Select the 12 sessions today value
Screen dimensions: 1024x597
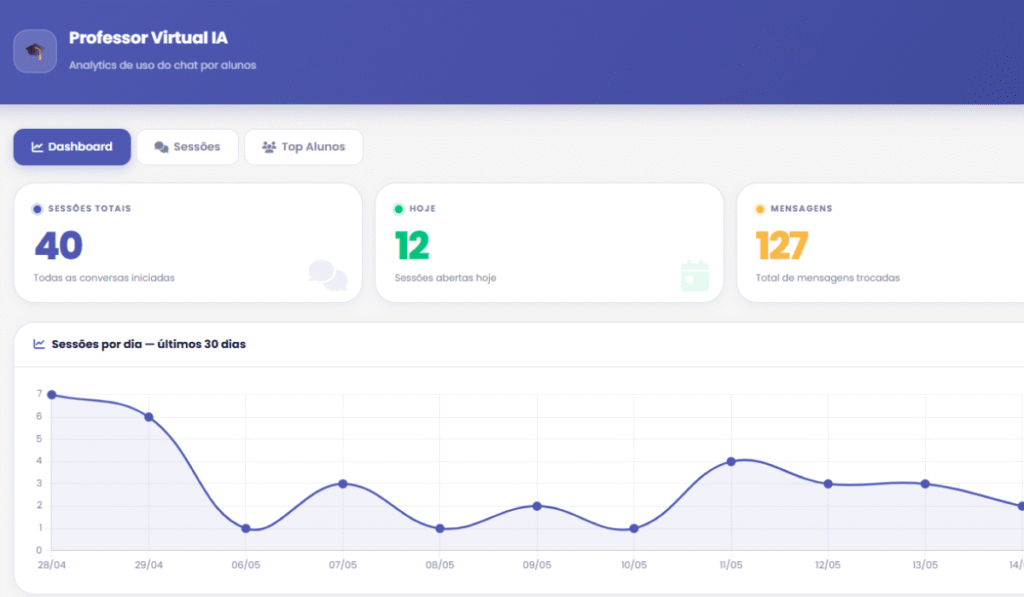coord(412,246)
